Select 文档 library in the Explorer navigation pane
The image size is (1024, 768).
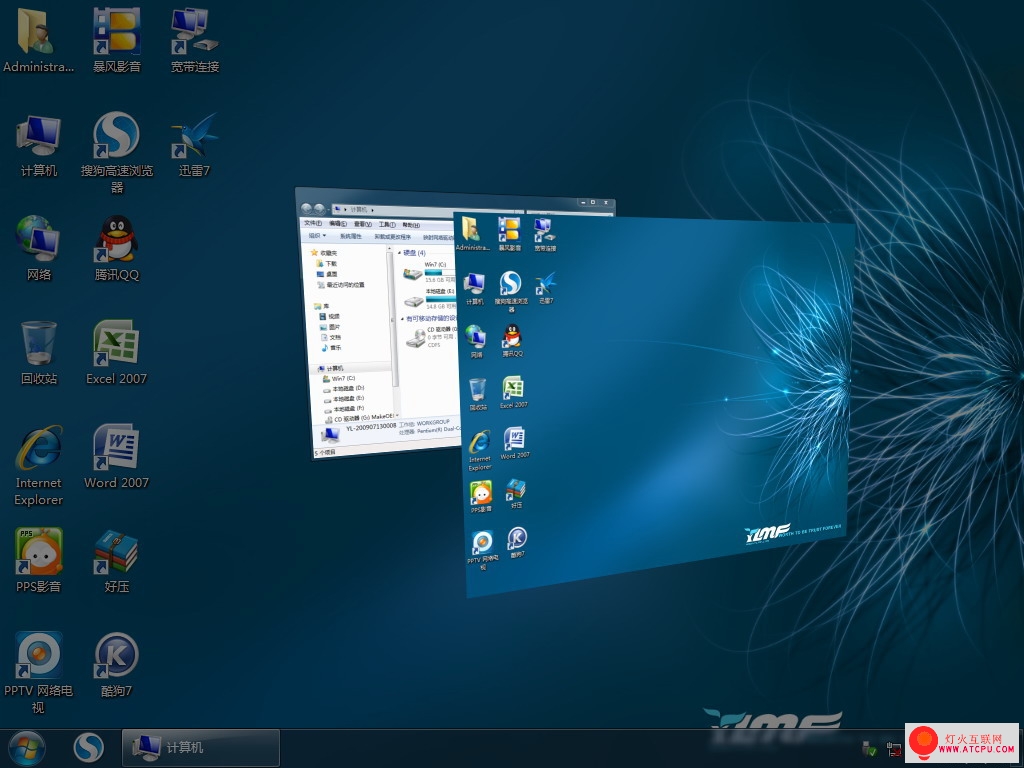coord(331,337)
